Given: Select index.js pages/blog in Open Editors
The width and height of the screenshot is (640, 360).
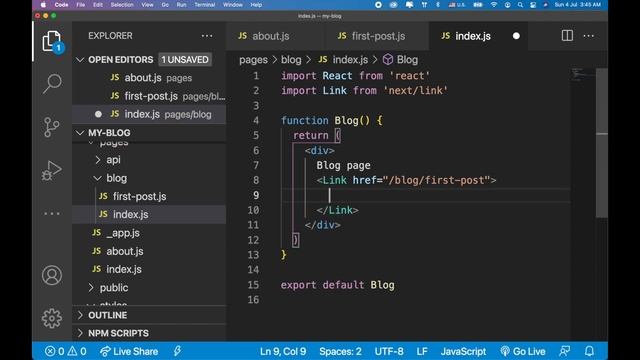Looking at the screenshot, I should [149, 114].
